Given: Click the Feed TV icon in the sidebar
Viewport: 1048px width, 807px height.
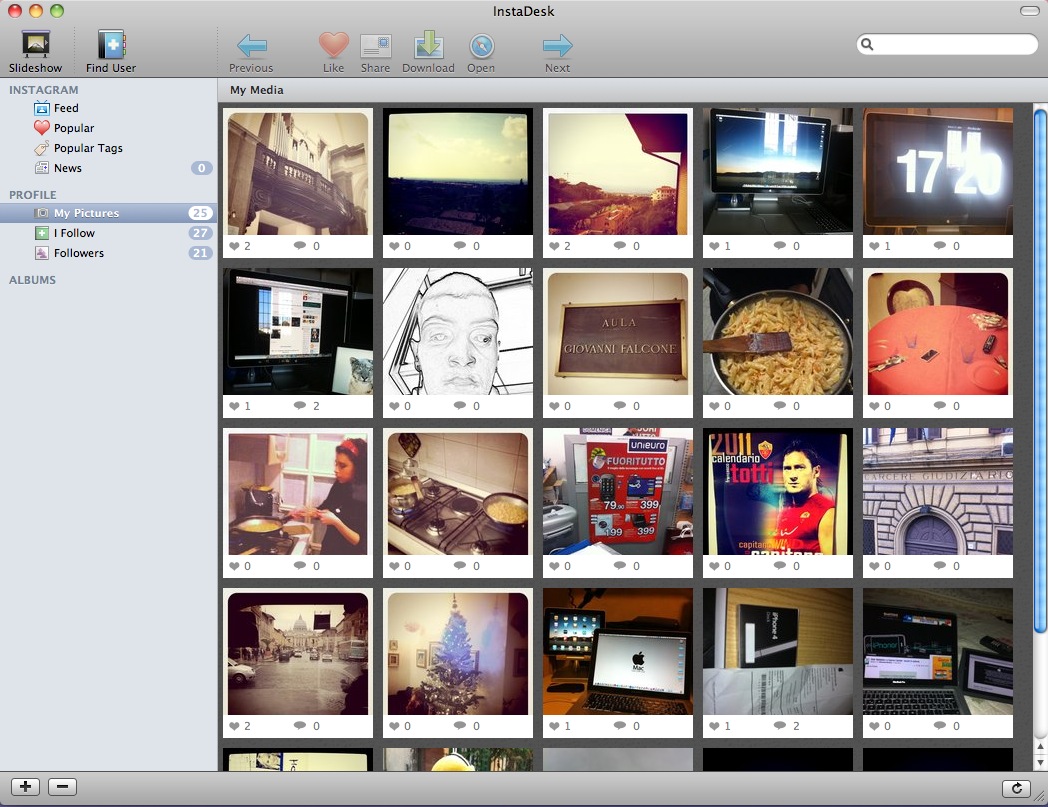Looking at the screenshot, I should [x=42, y=108].
